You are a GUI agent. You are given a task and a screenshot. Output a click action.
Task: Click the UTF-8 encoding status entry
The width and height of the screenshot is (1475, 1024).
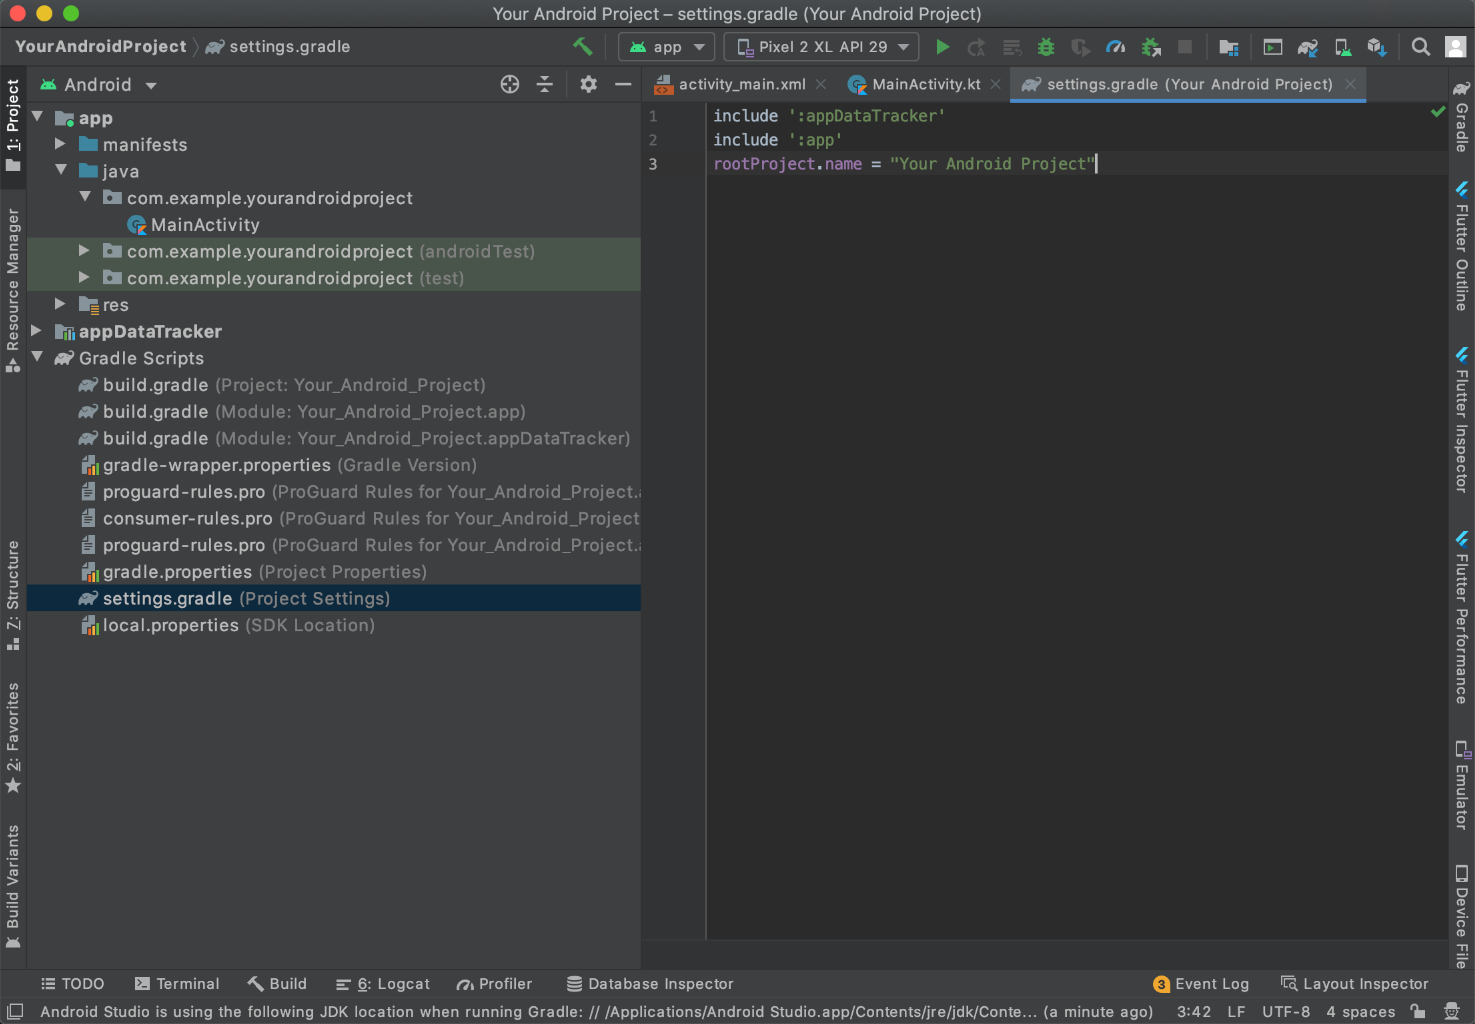pos(1286,1011)
